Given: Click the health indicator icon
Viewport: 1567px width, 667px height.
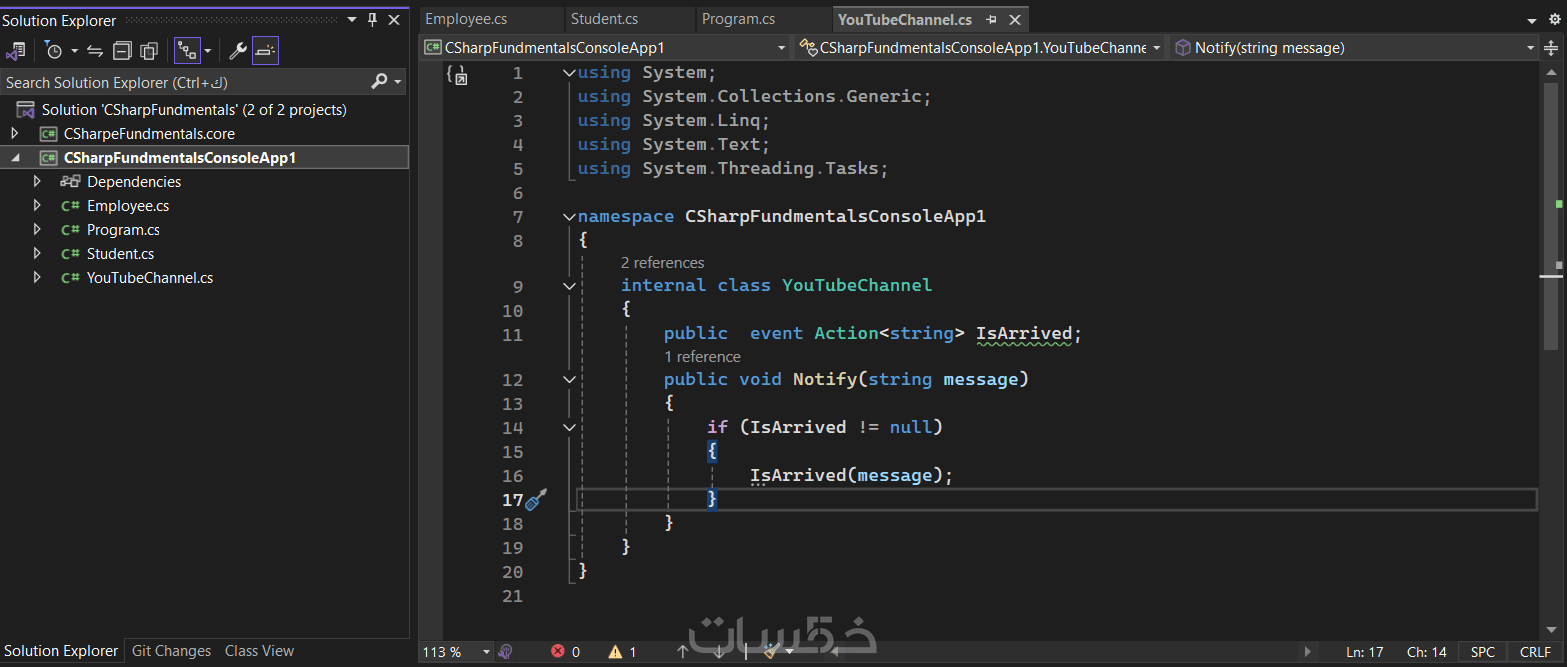Looking at the screenshot, I should [x=505, y=652].
